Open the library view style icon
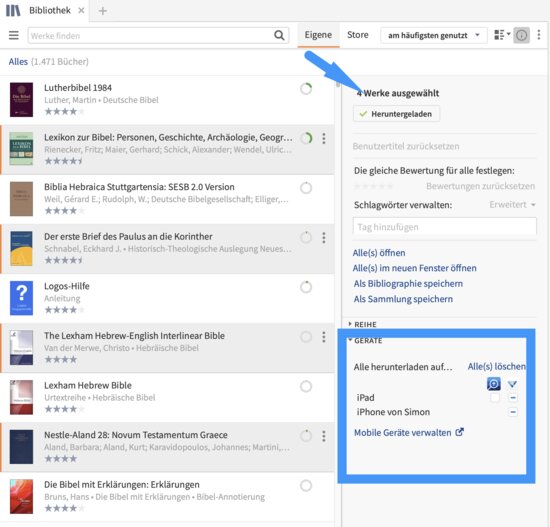This screenshot has height=527, width=550. pos(502,35)
